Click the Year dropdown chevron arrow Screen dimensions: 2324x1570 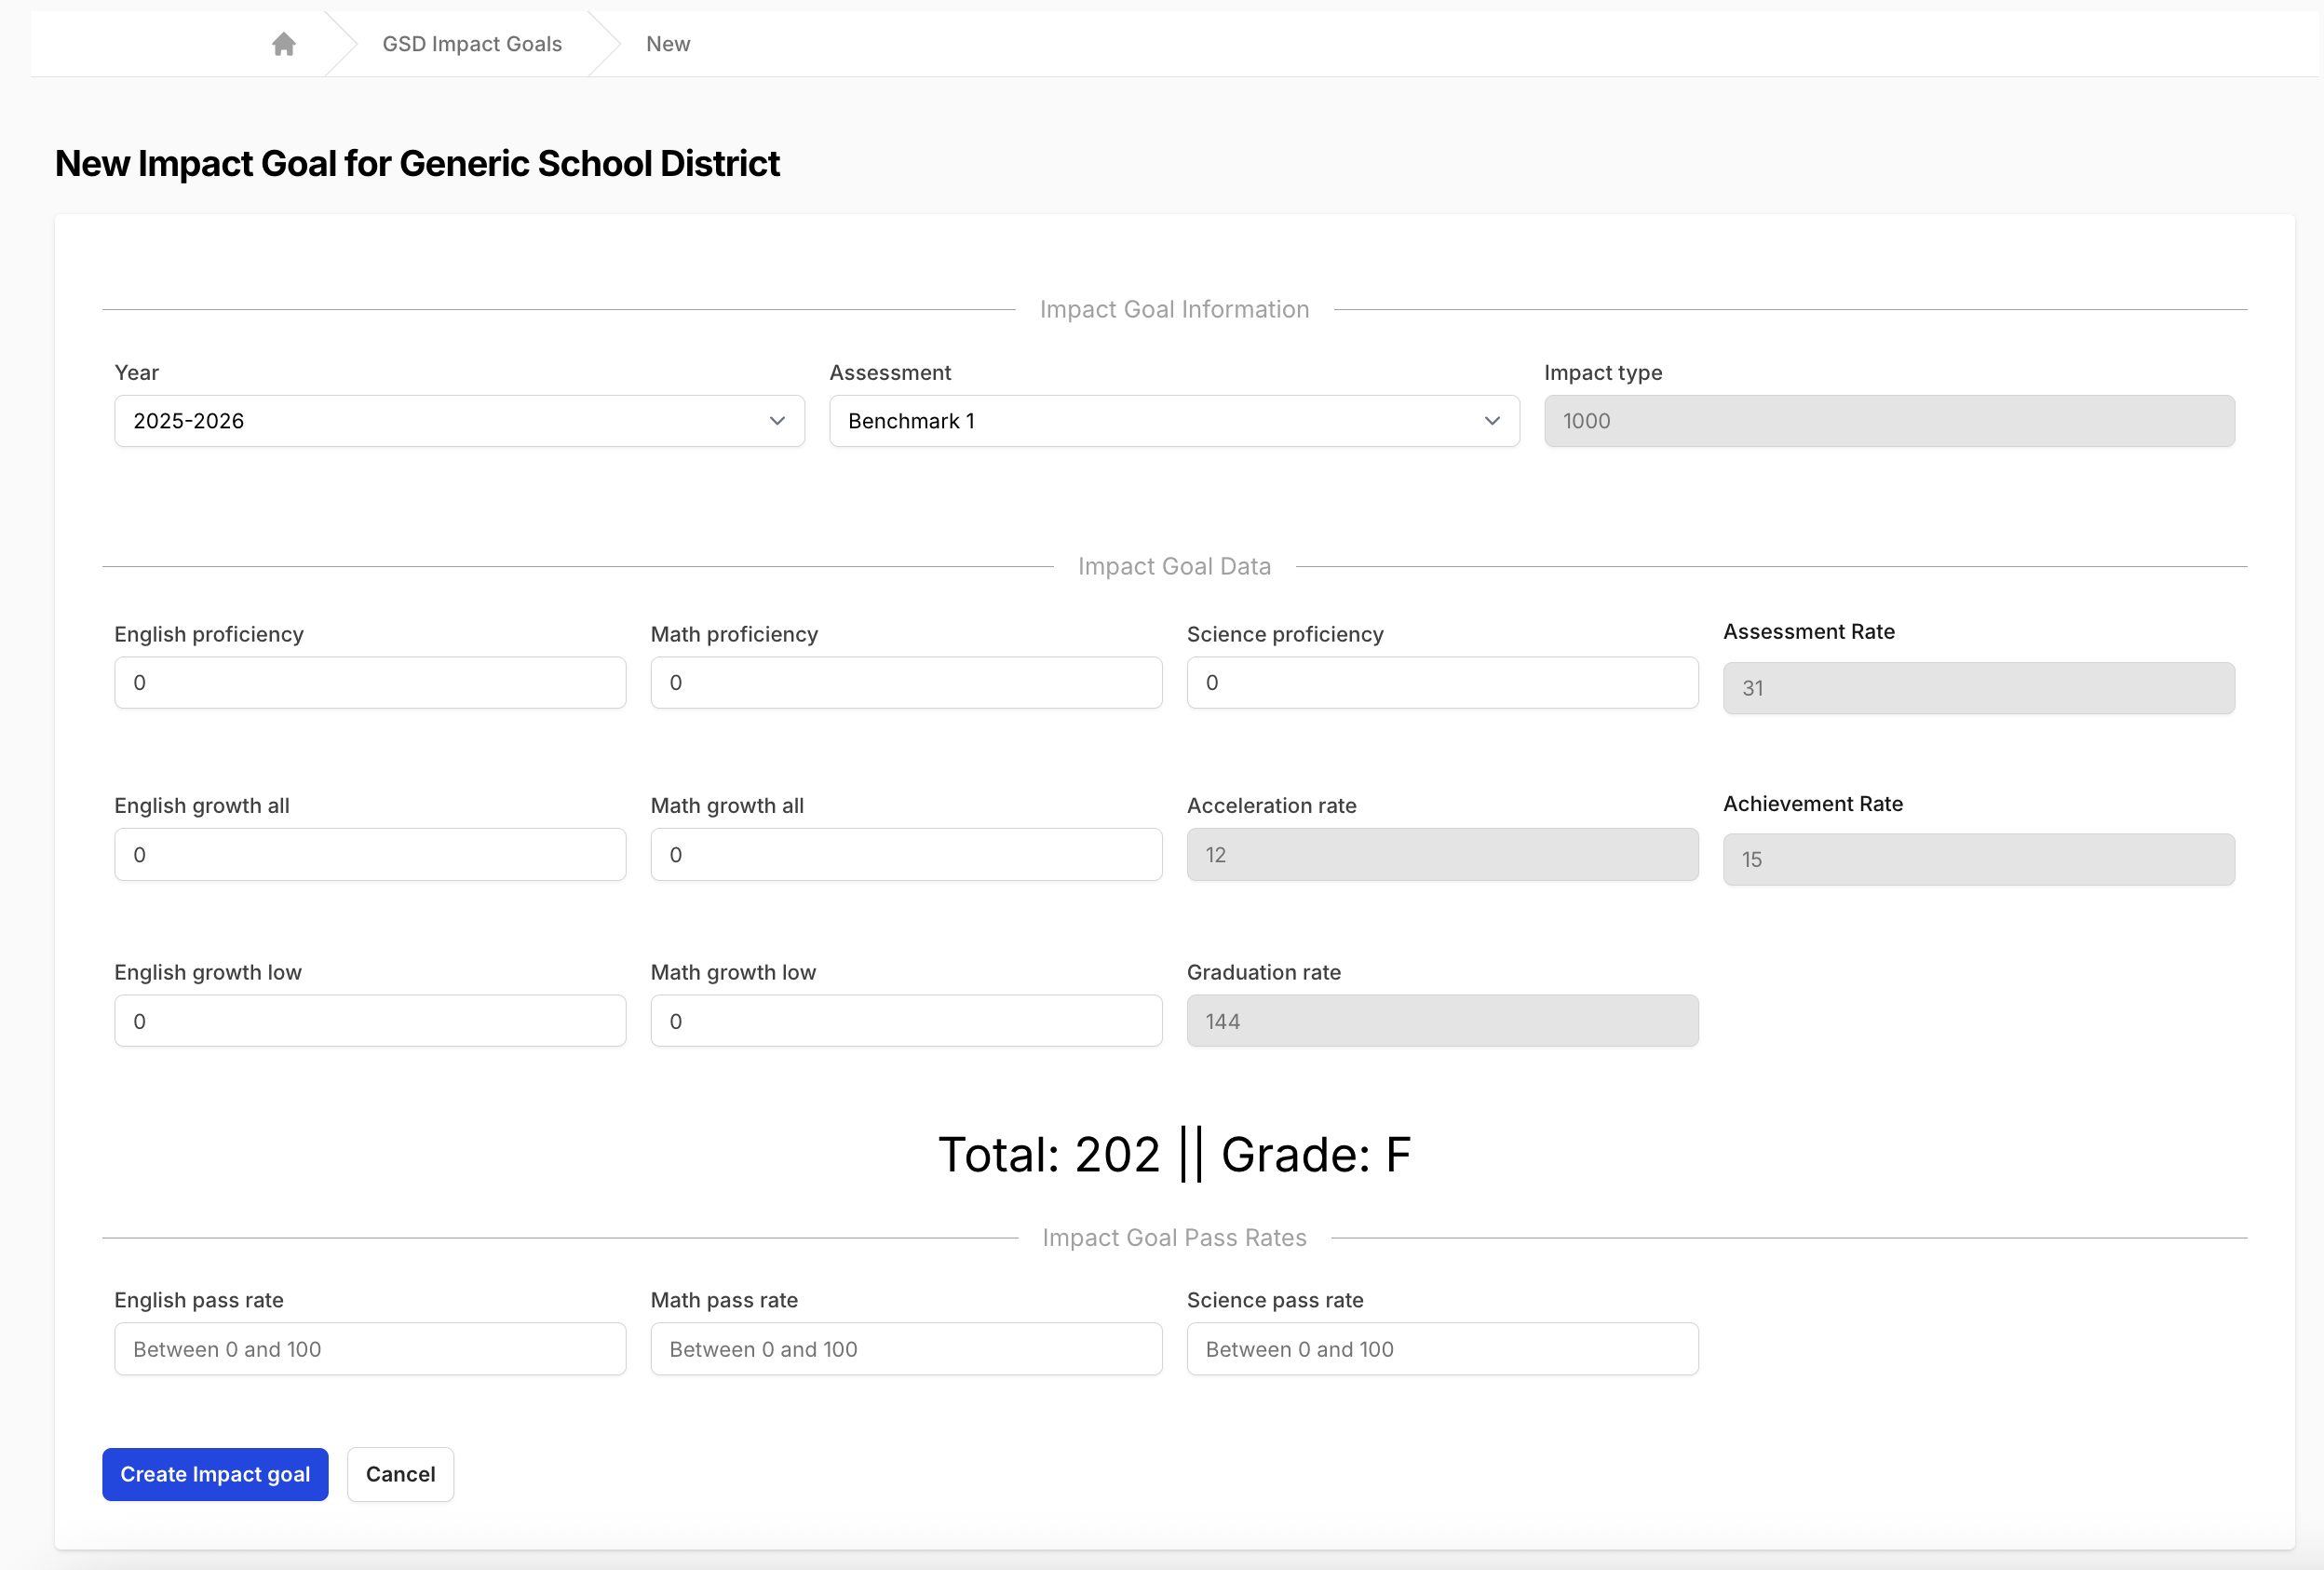[x=777, y=421]
